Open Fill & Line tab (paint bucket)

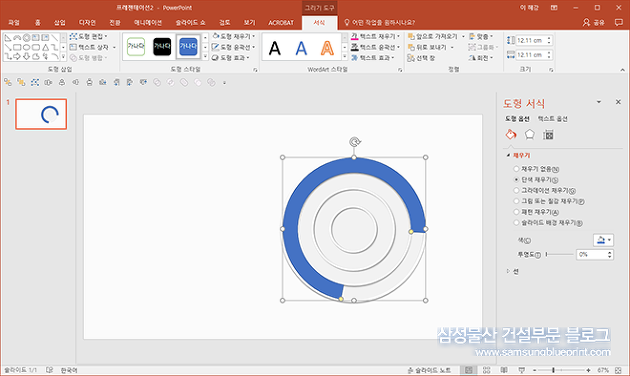pos(511,135)
